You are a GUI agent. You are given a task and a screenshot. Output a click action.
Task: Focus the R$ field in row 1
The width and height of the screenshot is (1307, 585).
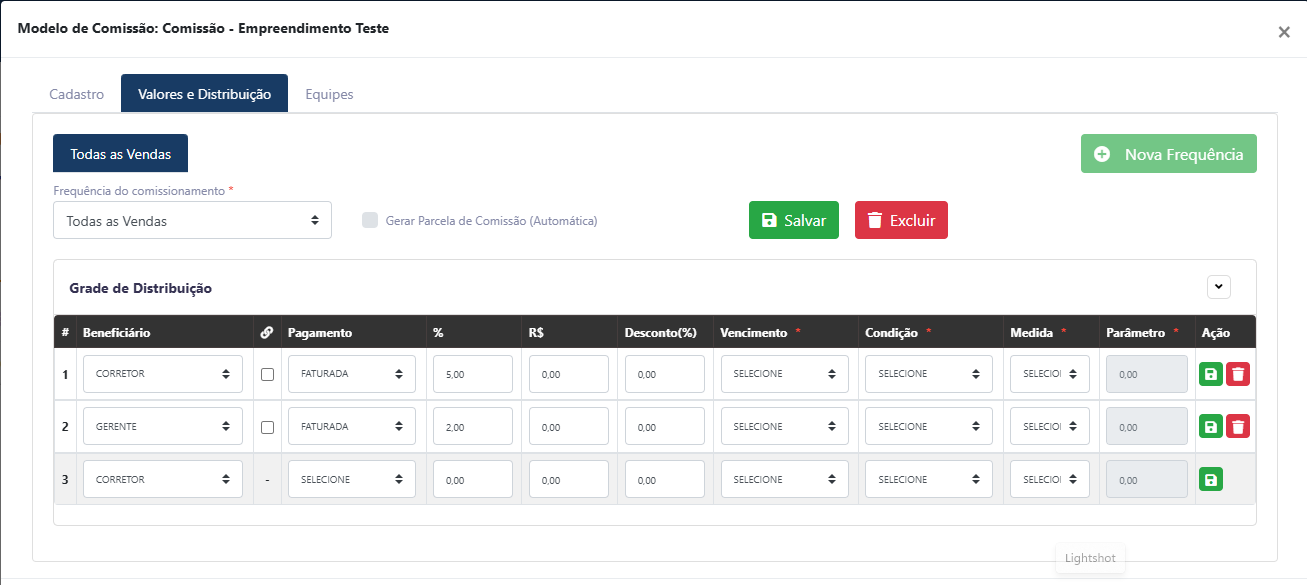[x=569, y=374]
